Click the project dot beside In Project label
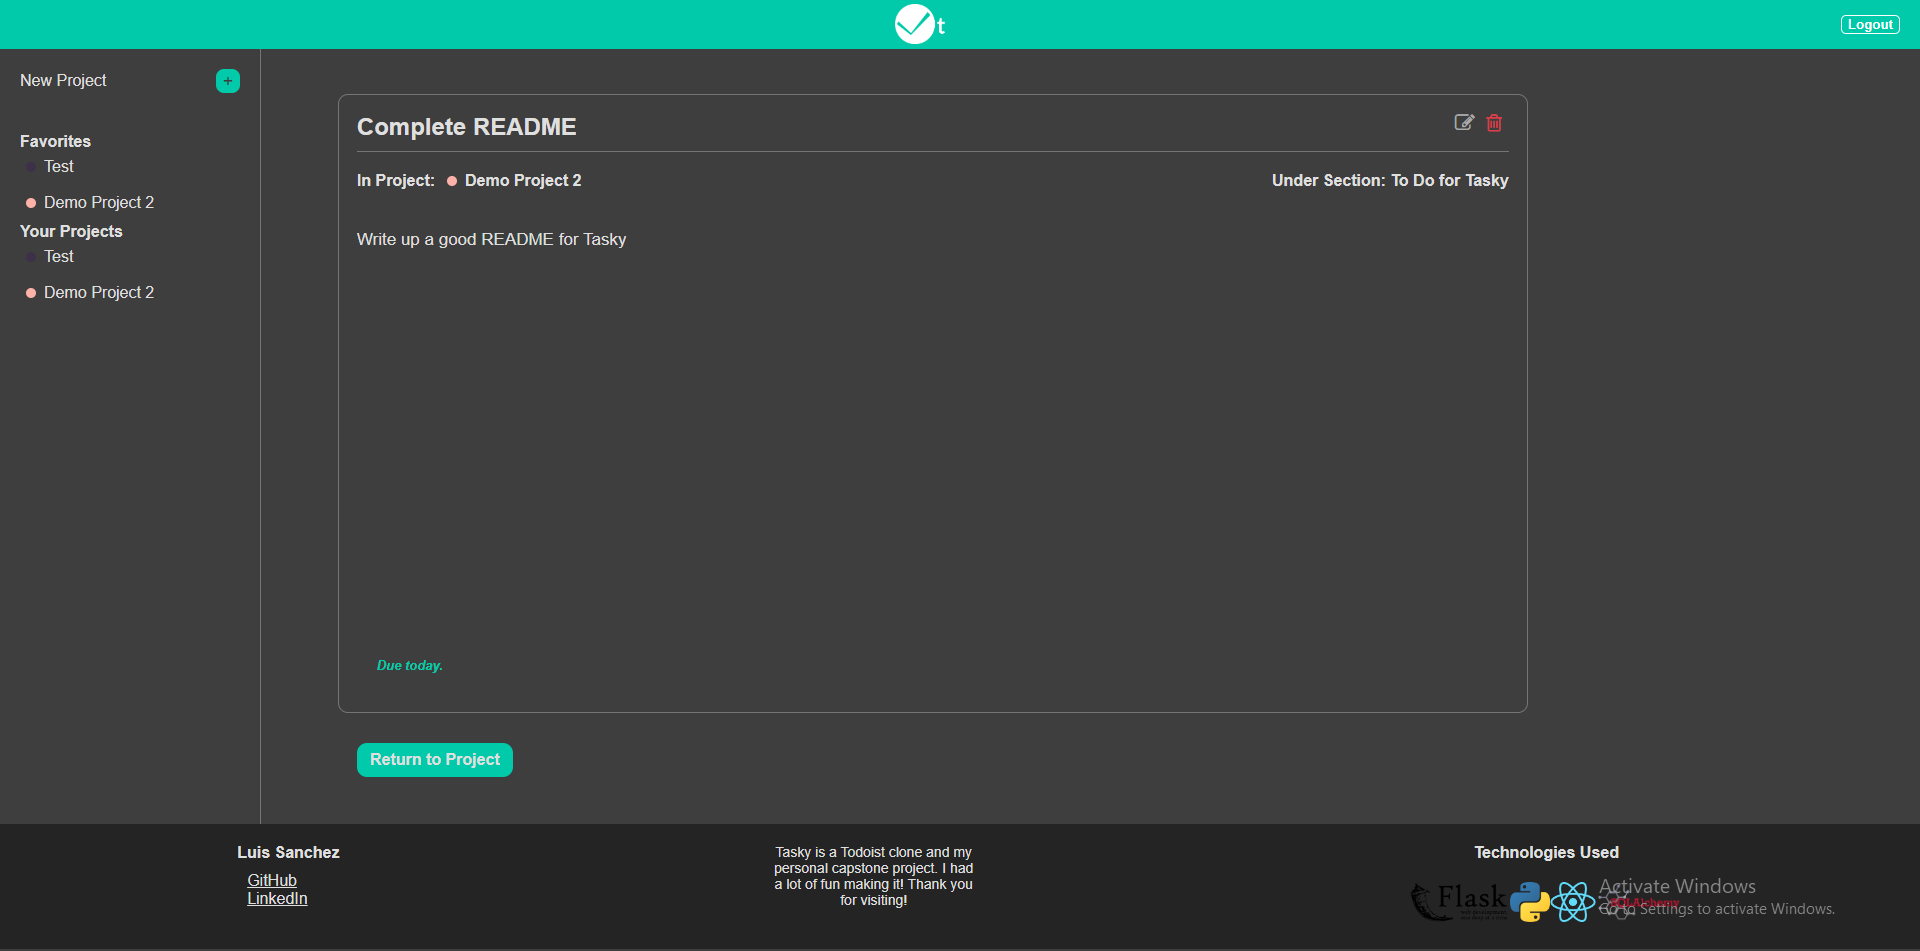1920x951 pixels. [452, 181]
